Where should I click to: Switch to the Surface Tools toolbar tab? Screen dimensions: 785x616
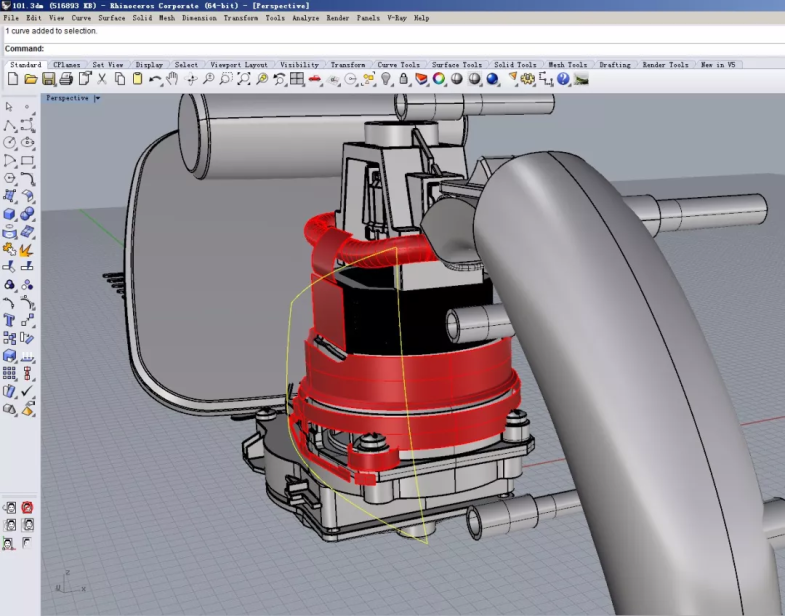click(457, 65)
